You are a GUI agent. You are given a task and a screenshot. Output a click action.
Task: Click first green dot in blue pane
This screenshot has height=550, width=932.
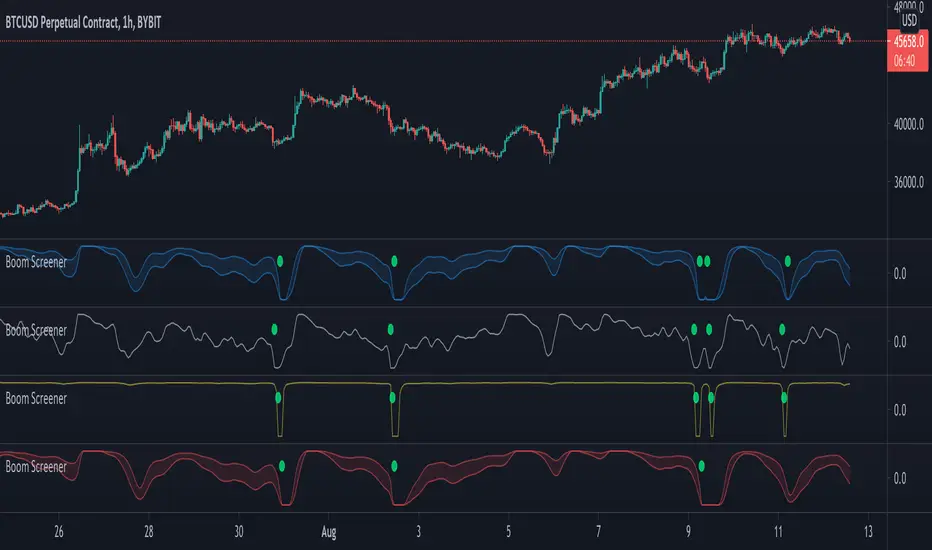(280, 260)
